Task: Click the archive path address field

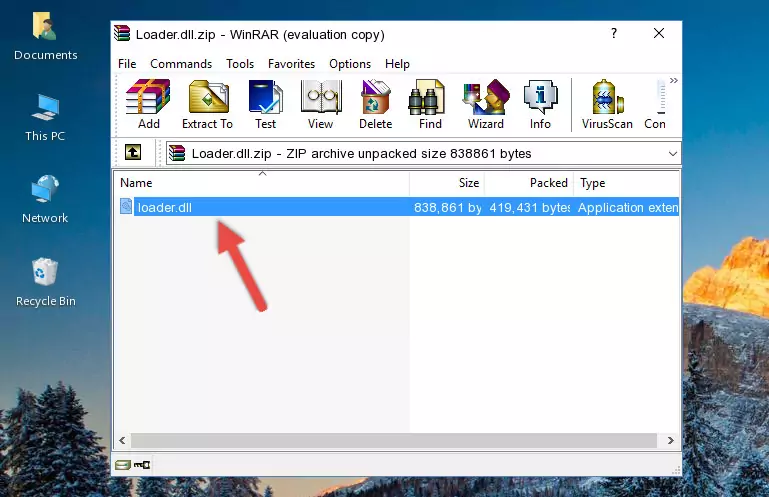Action: tap(423, 154)
